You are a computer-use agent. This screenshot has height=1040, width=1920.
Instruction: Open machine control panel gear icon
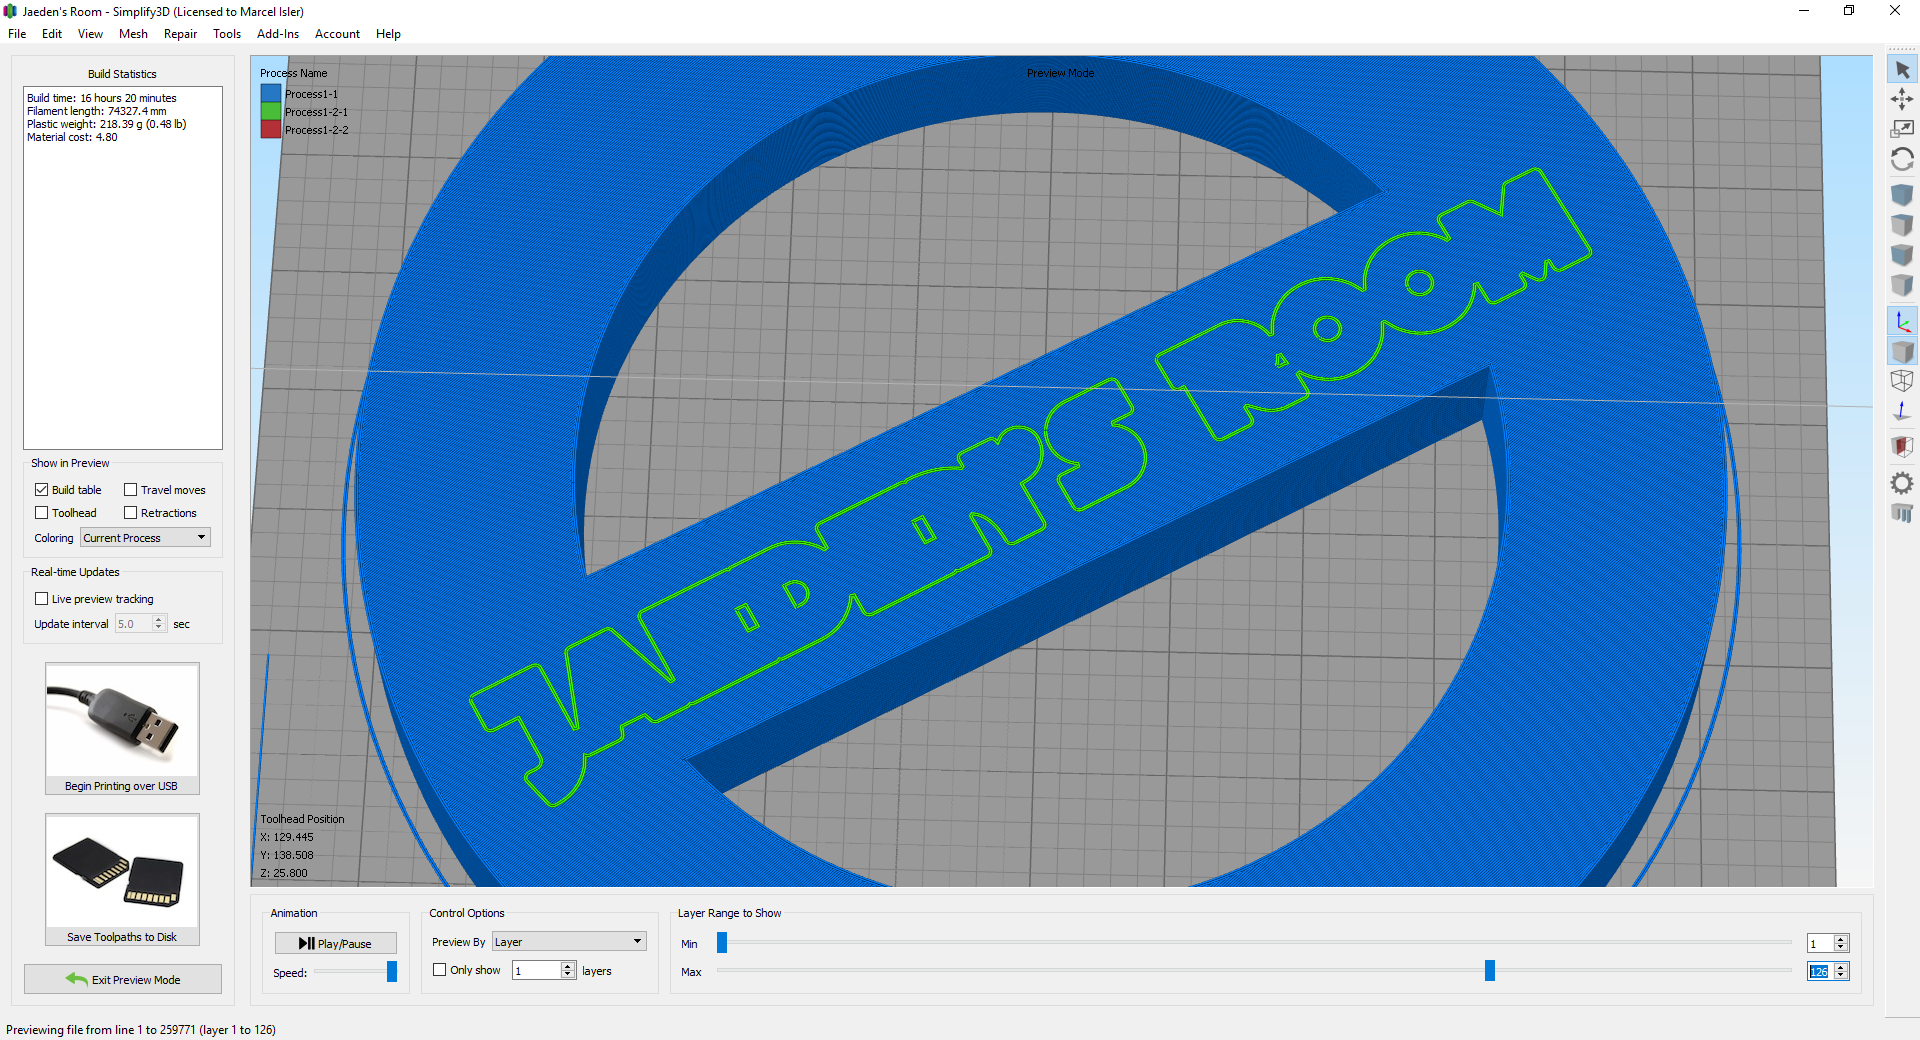[x=1902, y=483]
